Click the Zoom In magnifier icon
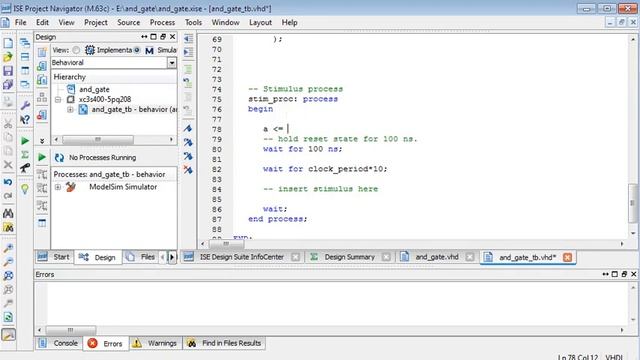The height and width of the screenshot is (360, 640). 8,248
